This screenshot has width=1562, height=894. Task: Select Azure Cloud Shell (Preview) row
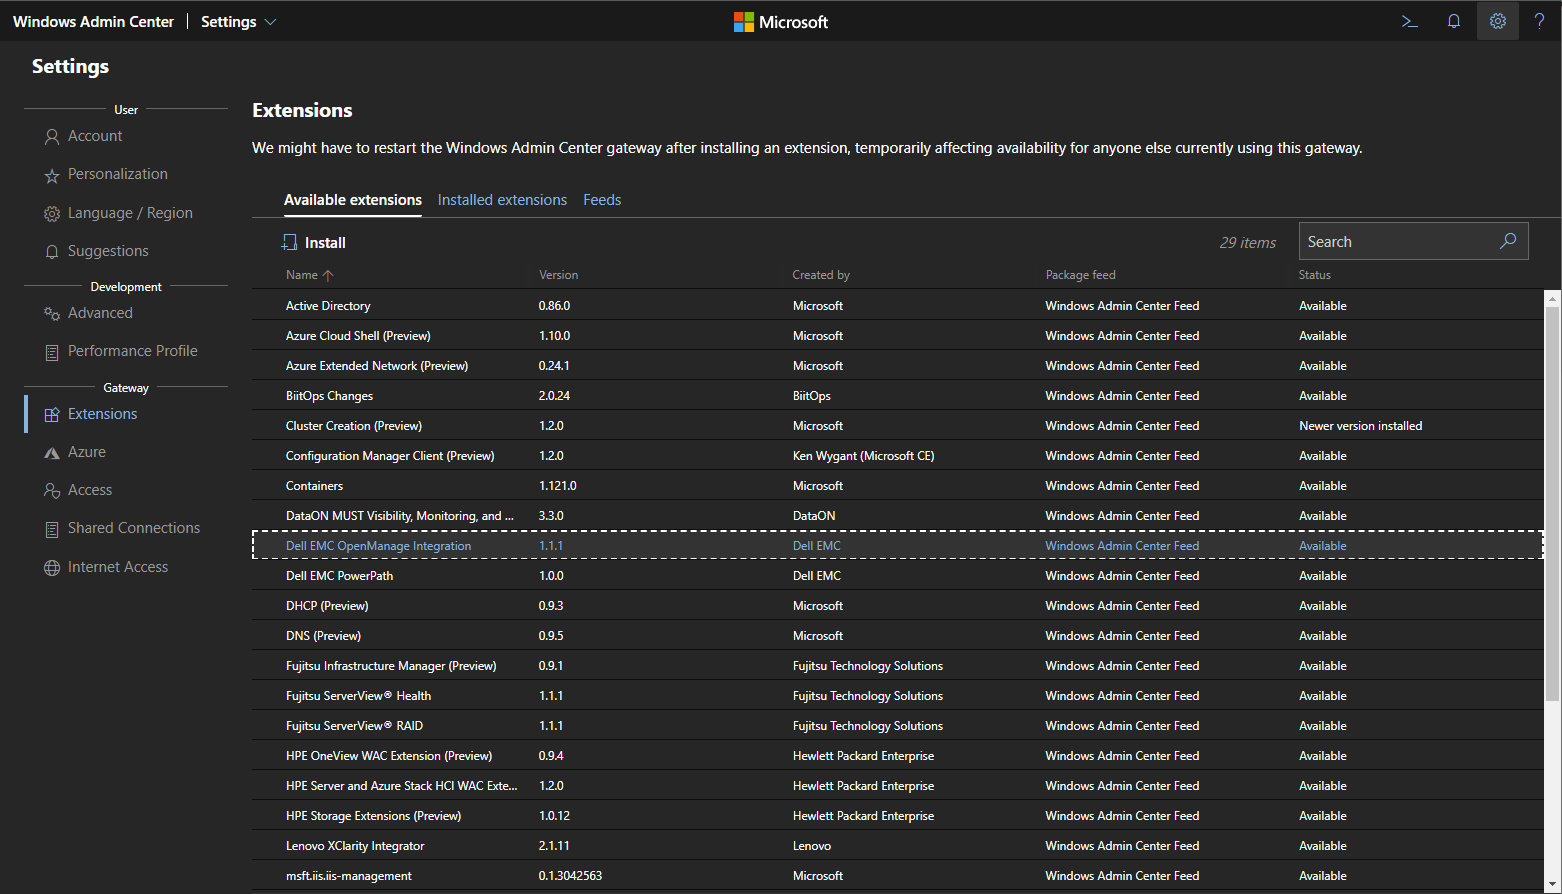(x=898, y=335)
